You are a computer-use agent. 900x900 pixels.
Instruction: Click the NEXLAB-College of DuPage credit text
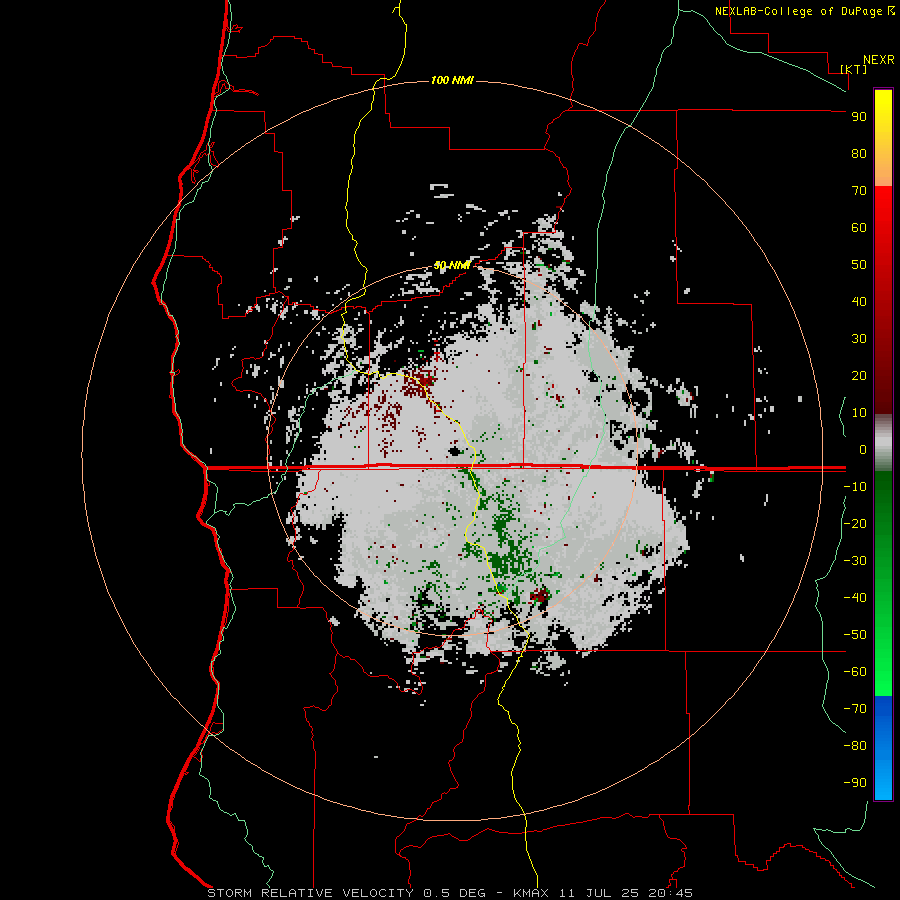[x=798, y=11]
